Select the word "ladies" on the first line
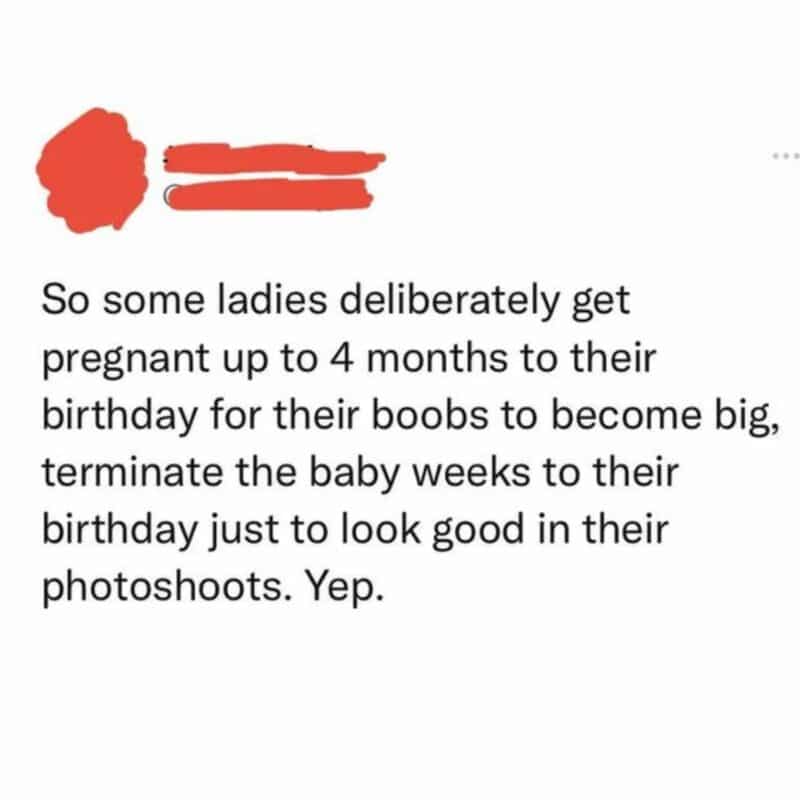Viewport: 800px width, 800px height. tap(273, 299)
